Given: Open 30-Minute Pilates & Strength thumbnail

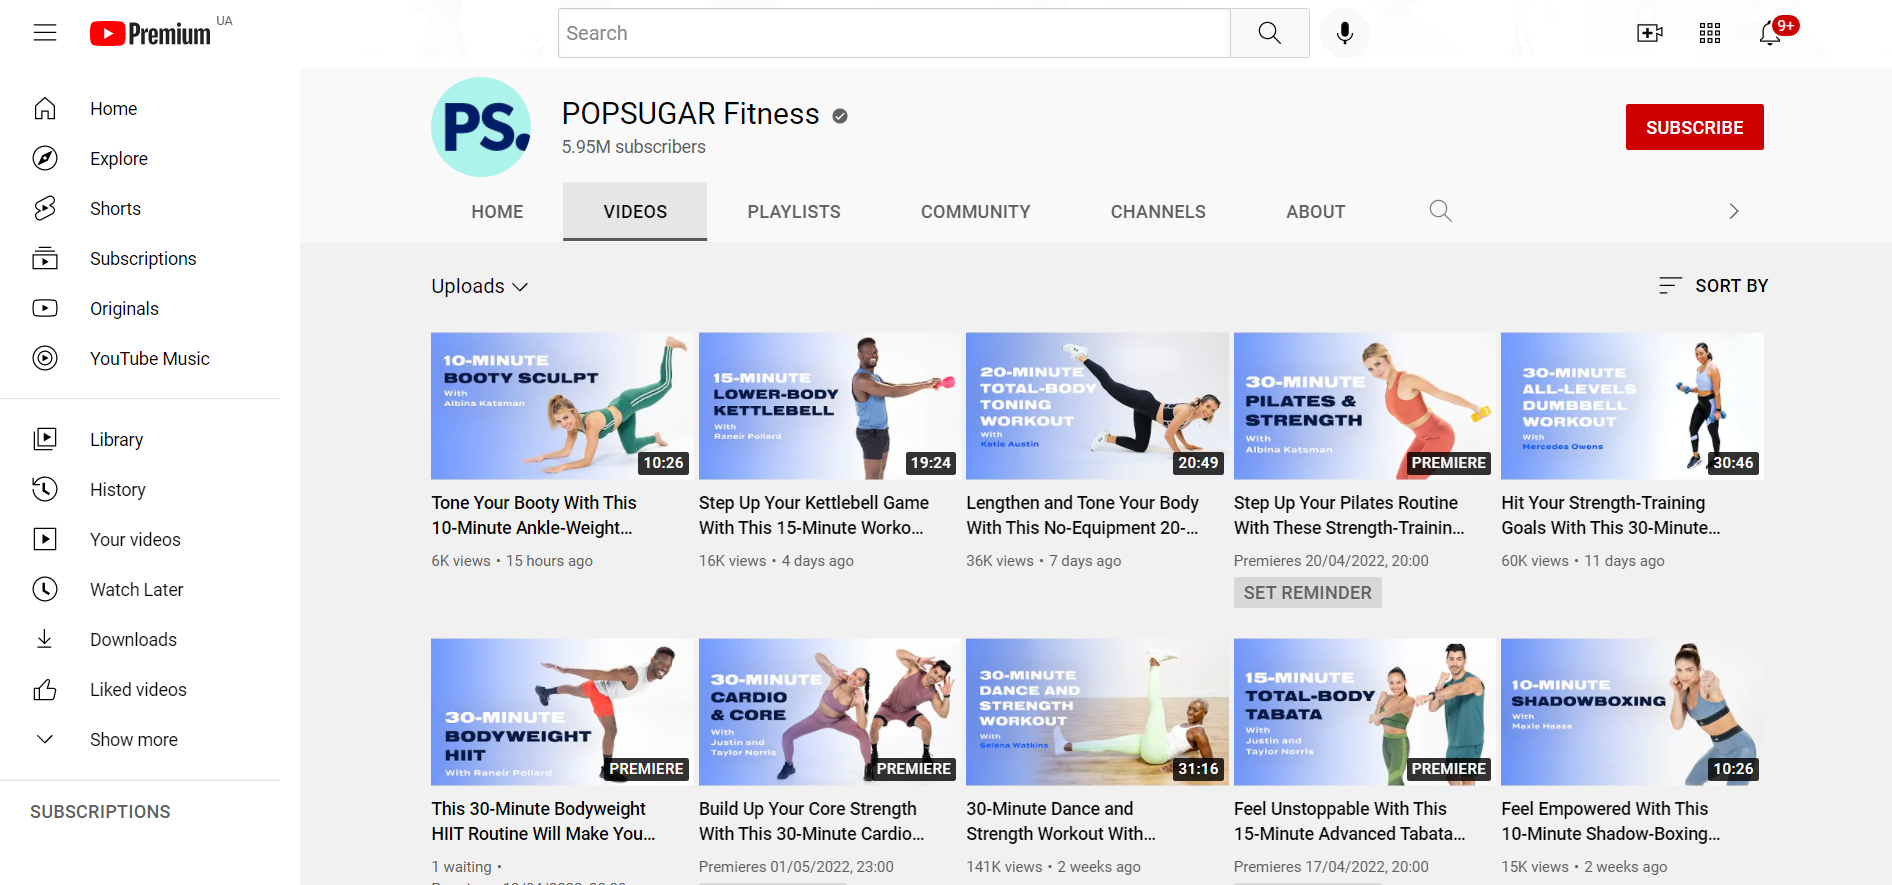Looking at the screenshot, I should tap(1365, 406).
